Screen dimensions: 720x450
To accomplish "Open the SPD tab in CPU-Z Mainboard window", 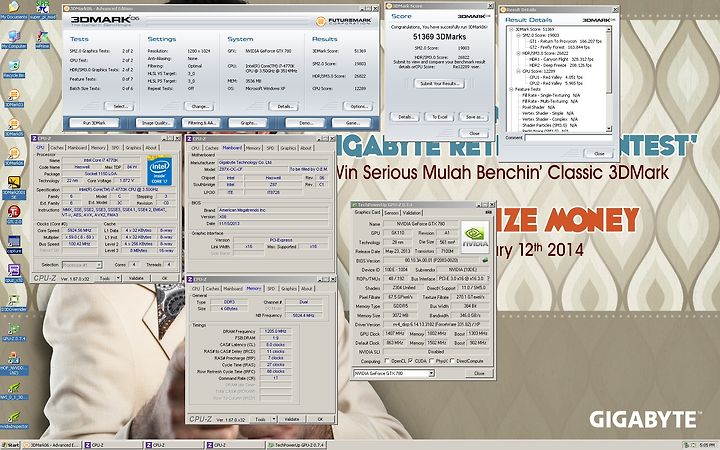I will [270, 148].
